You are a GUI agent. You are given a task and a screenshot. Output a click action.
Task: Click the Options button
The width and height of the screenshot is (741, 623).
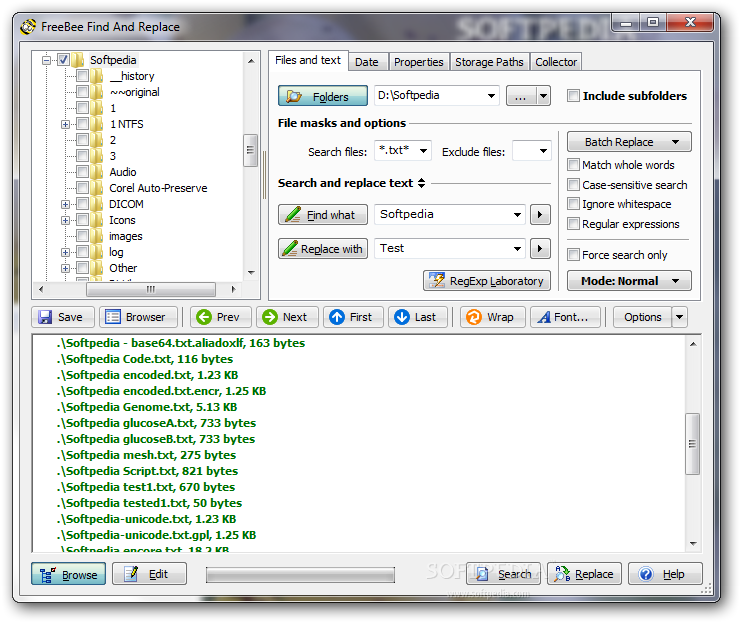(642, 317)
